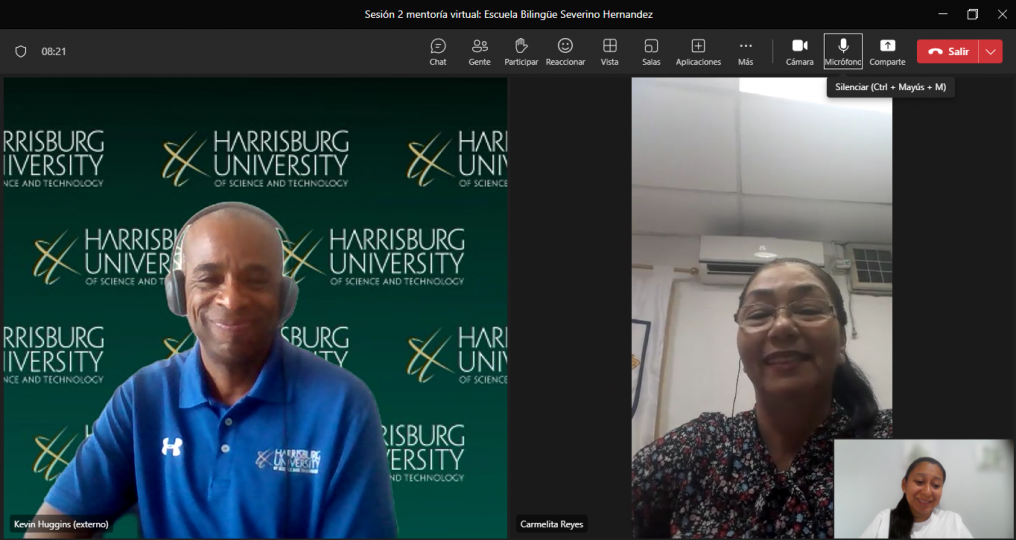Open the Chat panel
The image size is (1016, 540).
click(x=438, y=52)
